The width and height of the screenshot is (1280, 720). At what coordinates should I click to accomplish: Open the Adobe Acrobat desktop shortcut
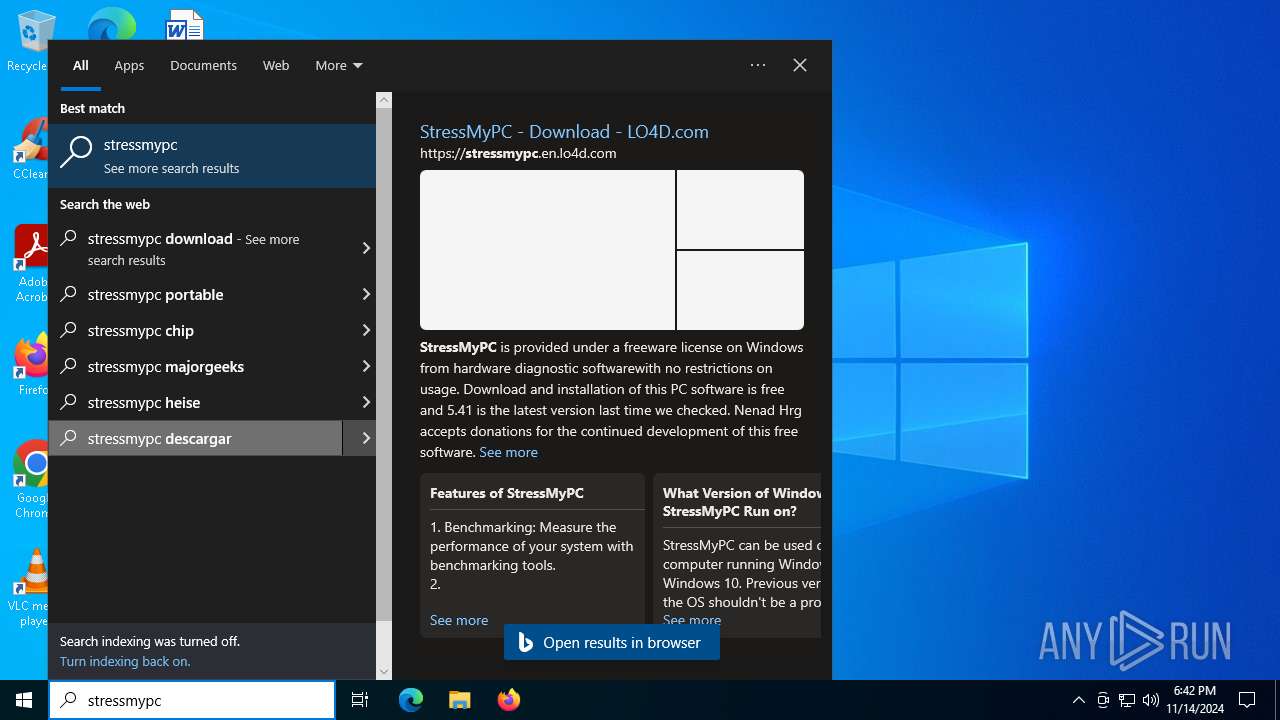click(x=31, y=263)
